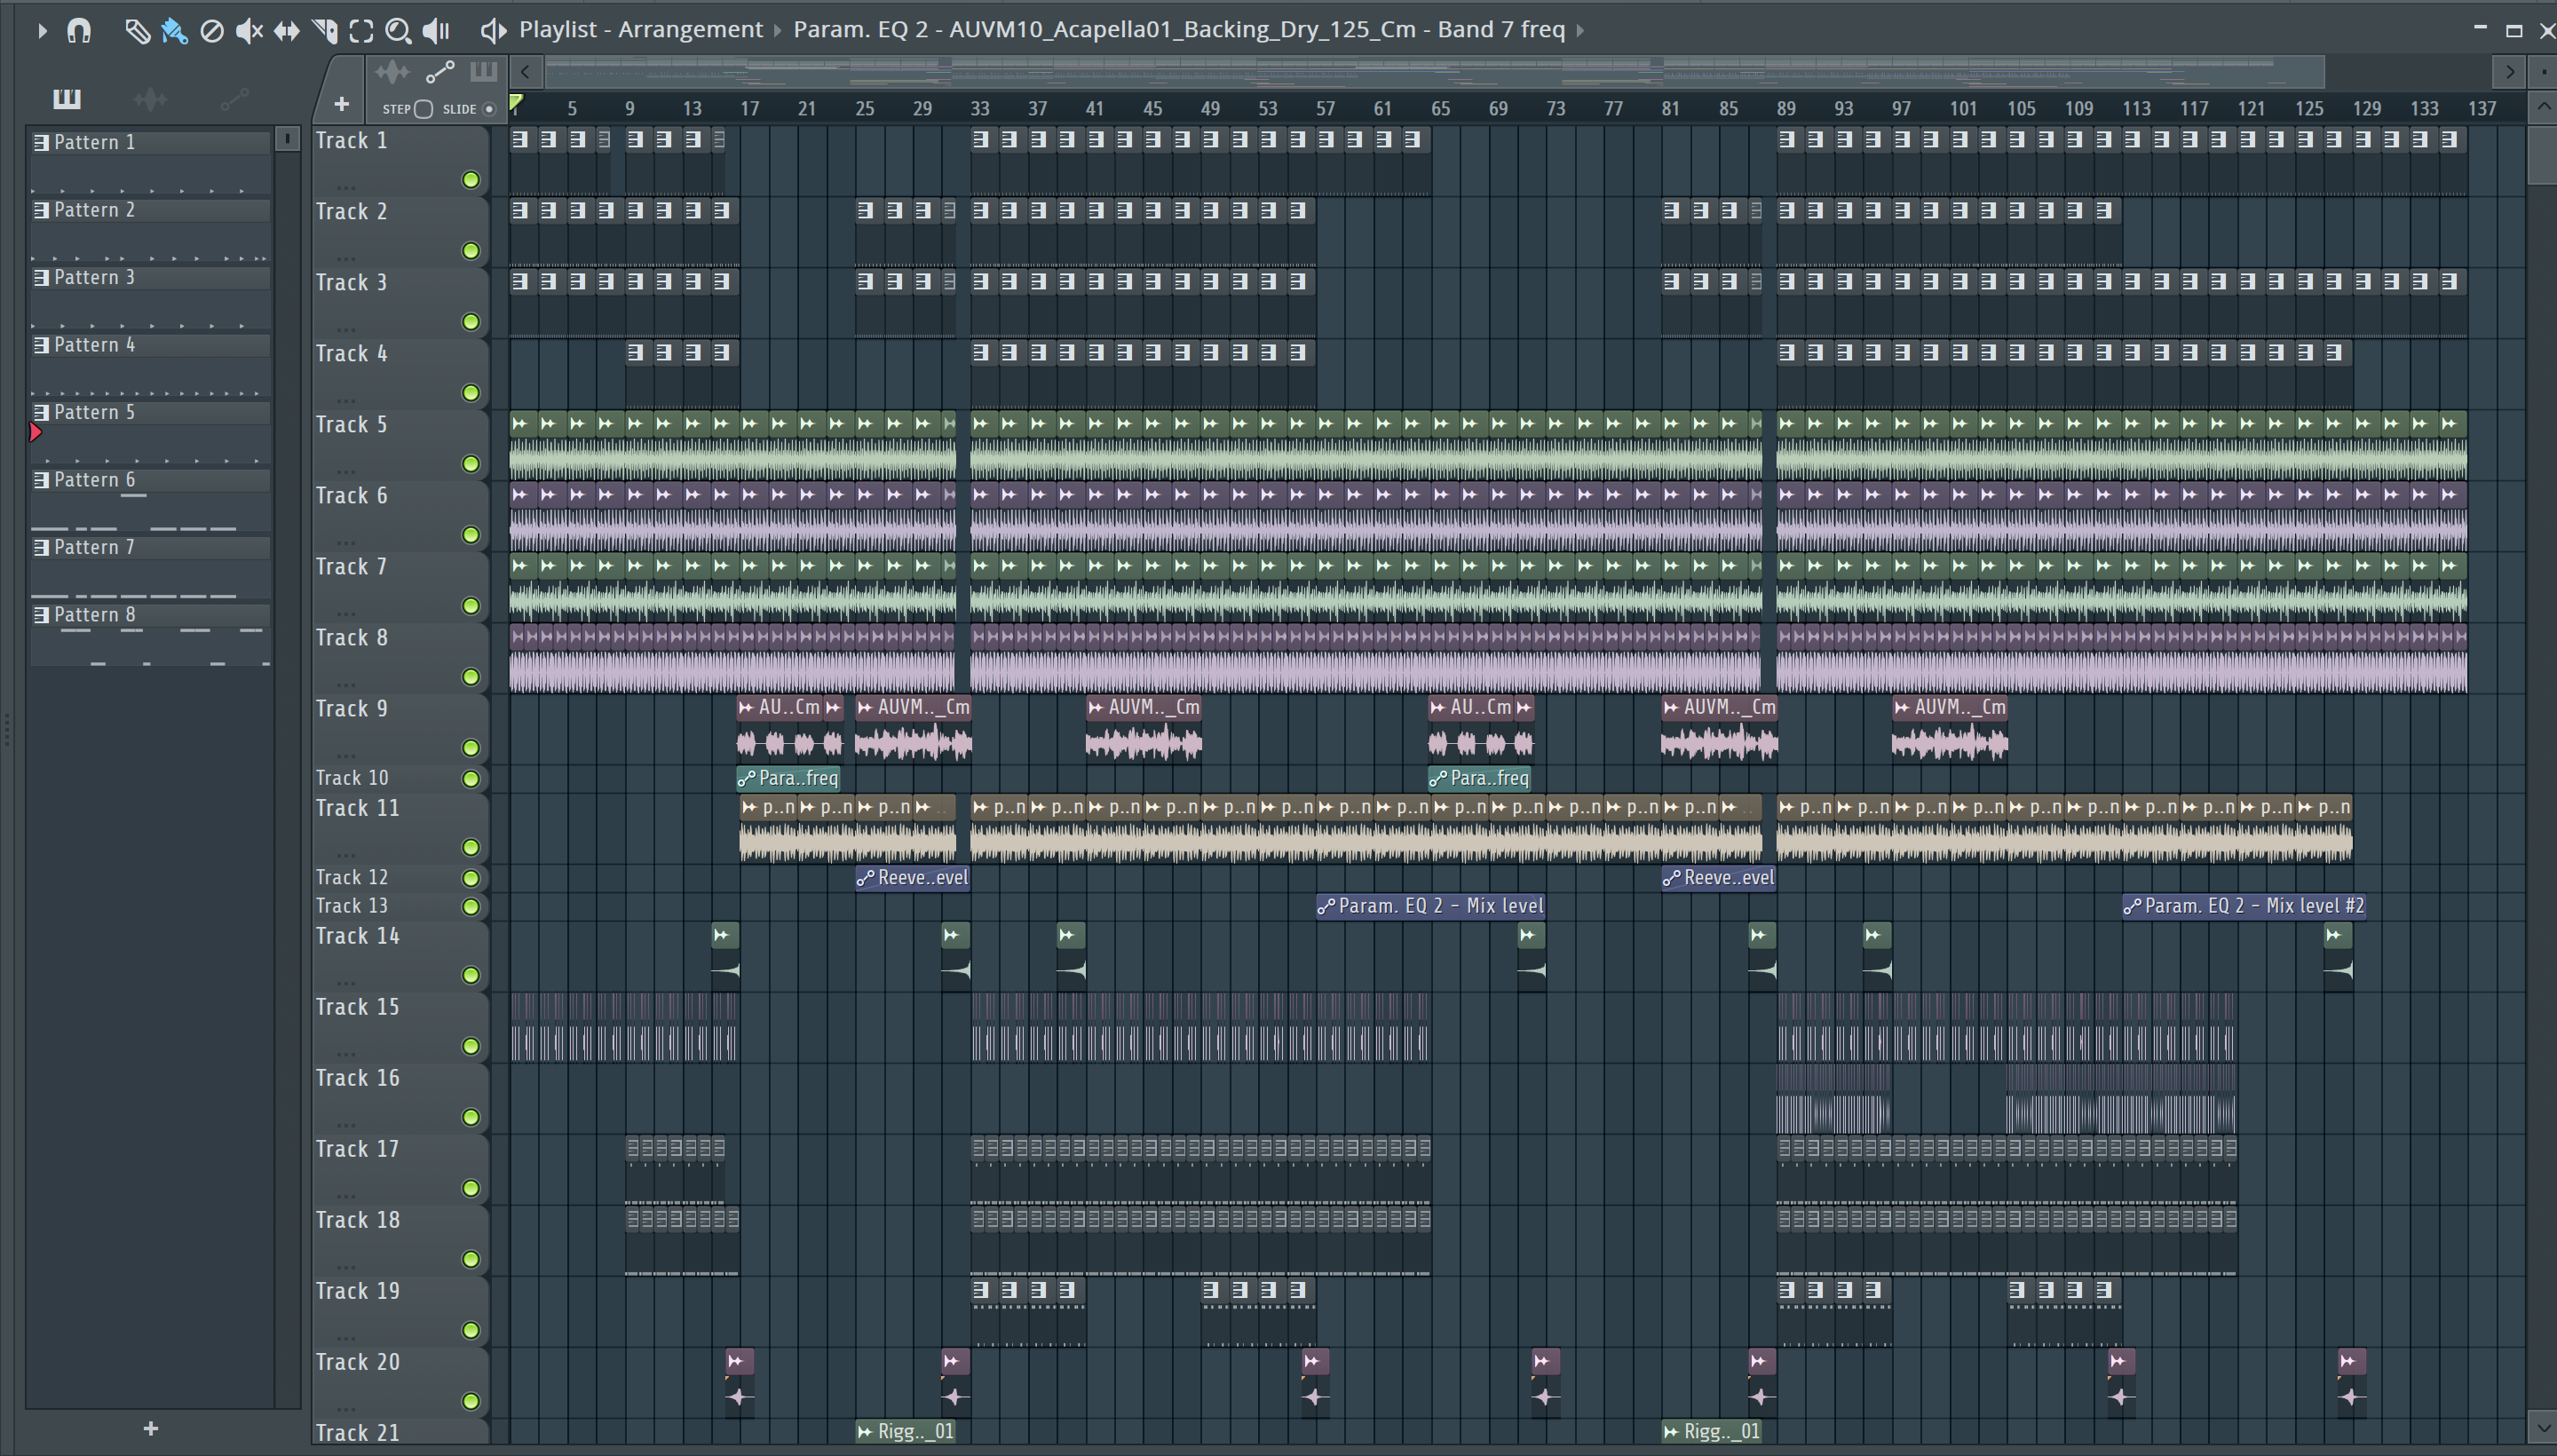This screenshot has height=1456, width=2557.
Task: Choose the Zoom magnifier tool
Action: point(398,31)
